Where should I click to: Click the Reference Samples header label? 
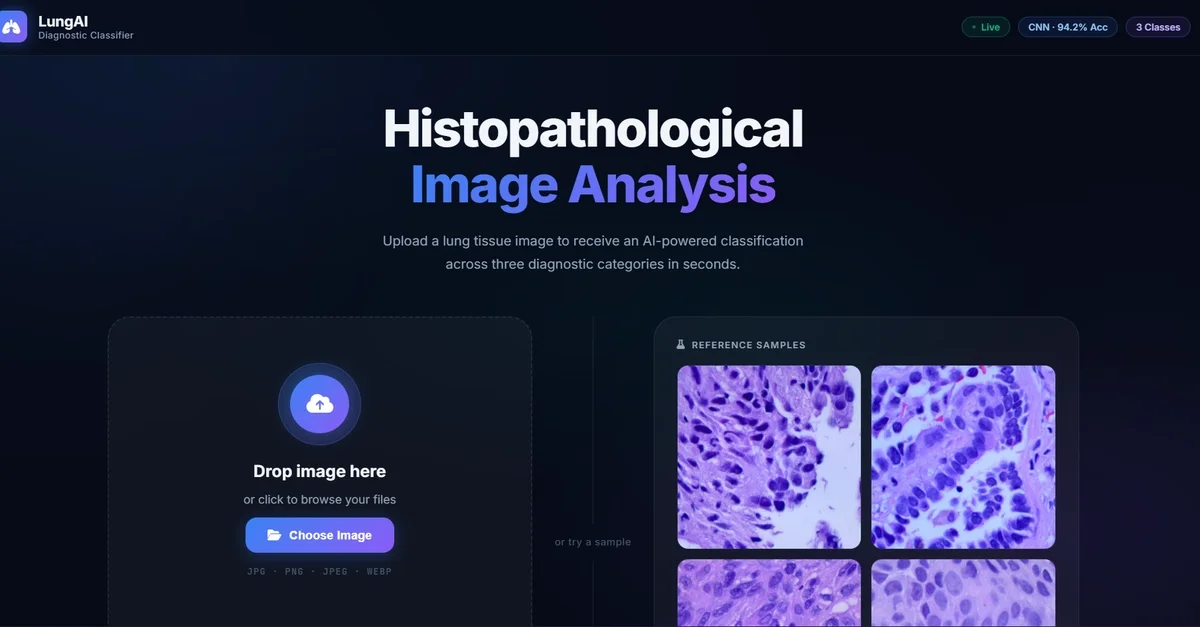tap(748, 345)
